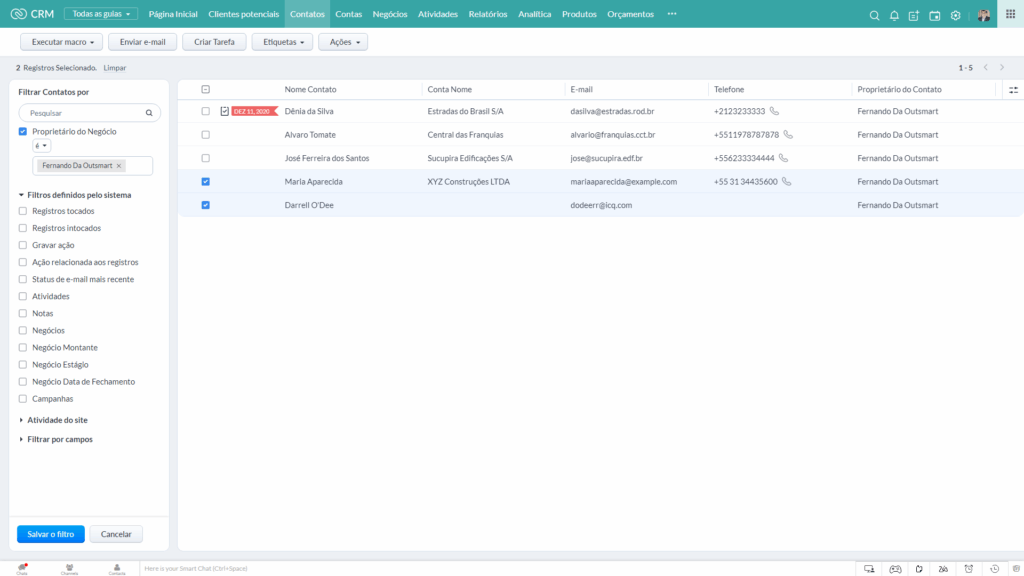Click the phone icon beside Alvaro Tomate's number
Screen dimensions: 1024x576
(x=788, y=135)
